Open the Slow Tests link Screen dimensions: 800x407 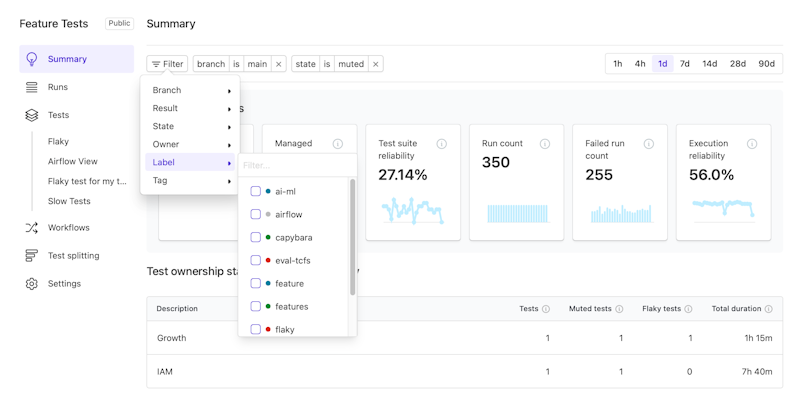[x=69, y=201]
